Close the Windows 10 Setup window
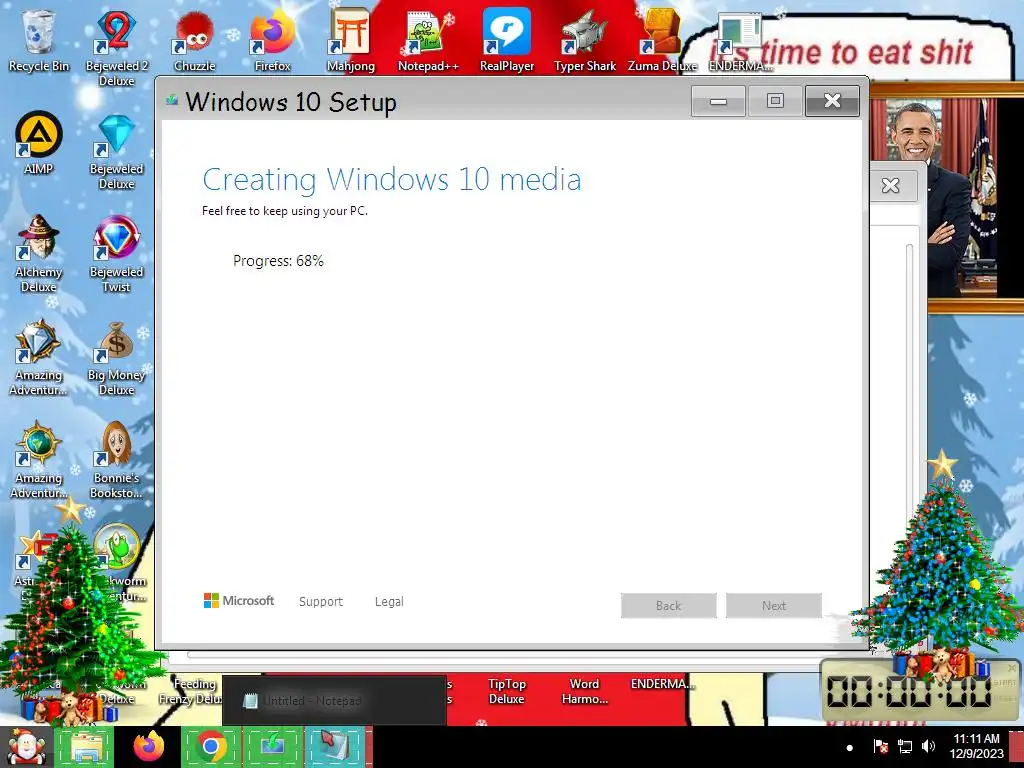Image resolution: width=1024 pixels, height=768 pixels. 832,101
